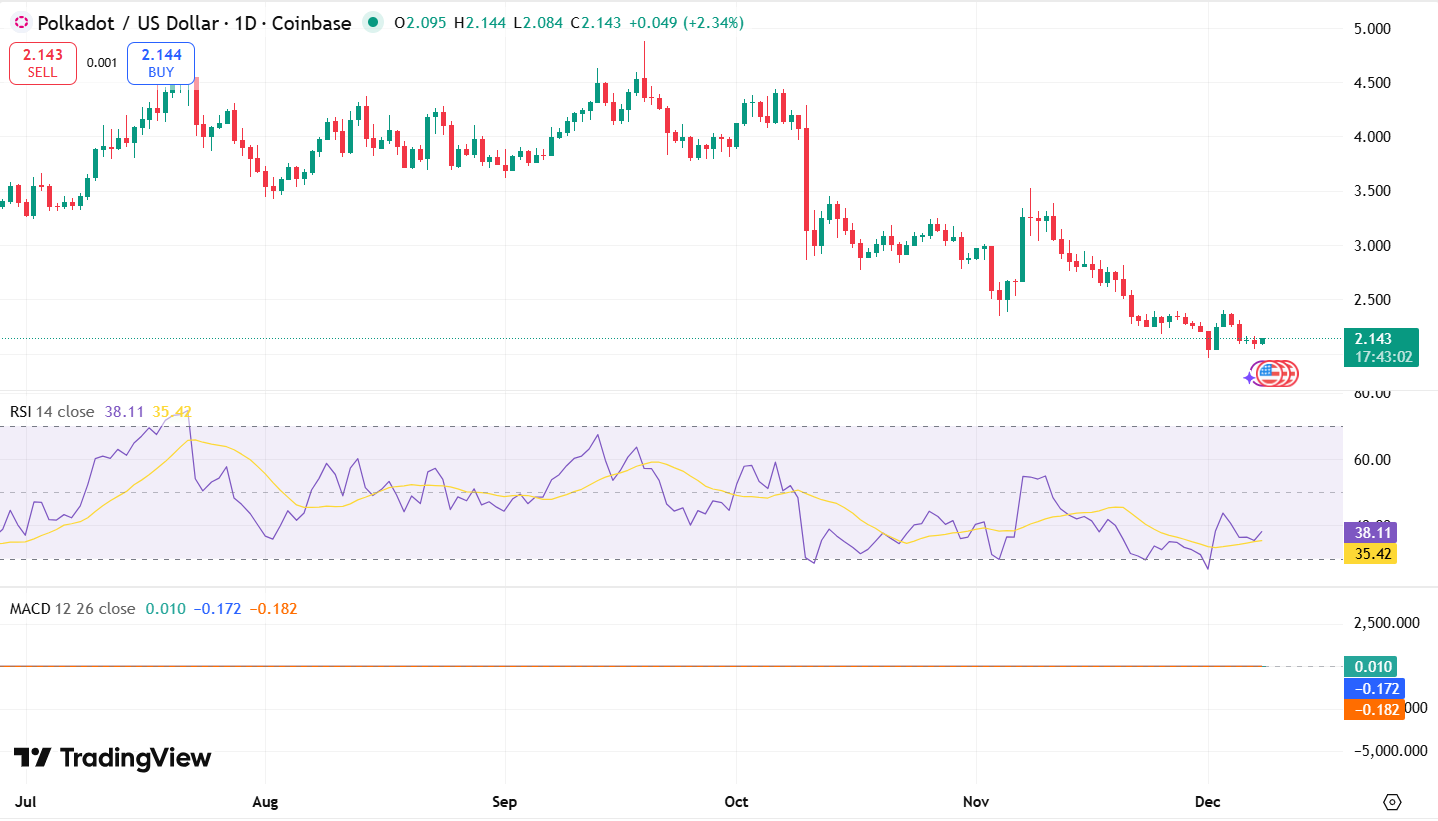Click the Polkadot symbol logo icon

click(19, 22)
